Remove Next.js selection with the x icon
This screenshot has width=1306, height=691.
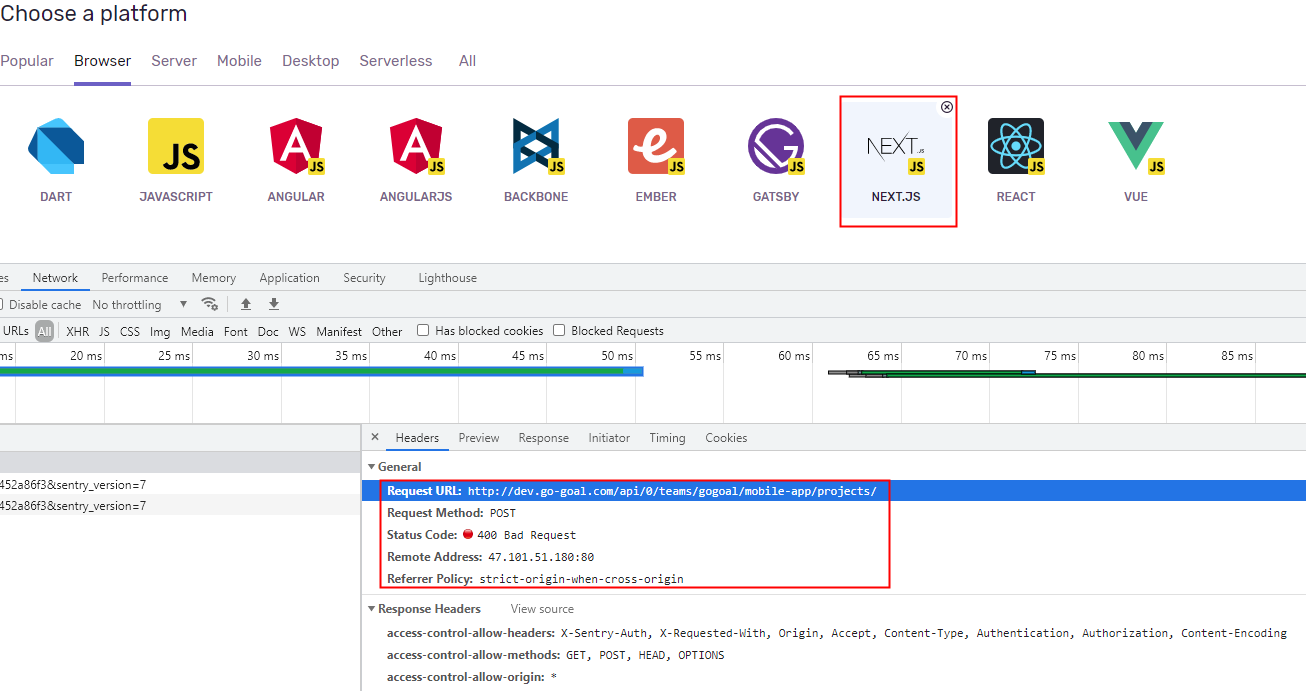(x=947, y=107)
